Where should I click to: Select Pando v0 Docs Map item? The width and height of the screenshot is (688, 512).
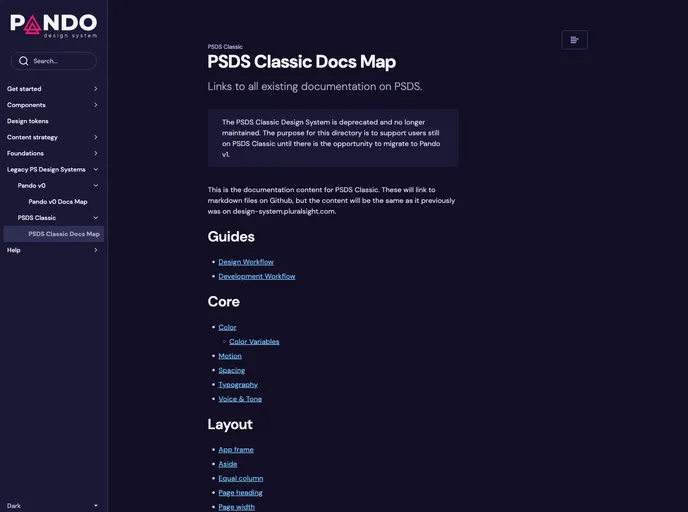coord(58,201)
